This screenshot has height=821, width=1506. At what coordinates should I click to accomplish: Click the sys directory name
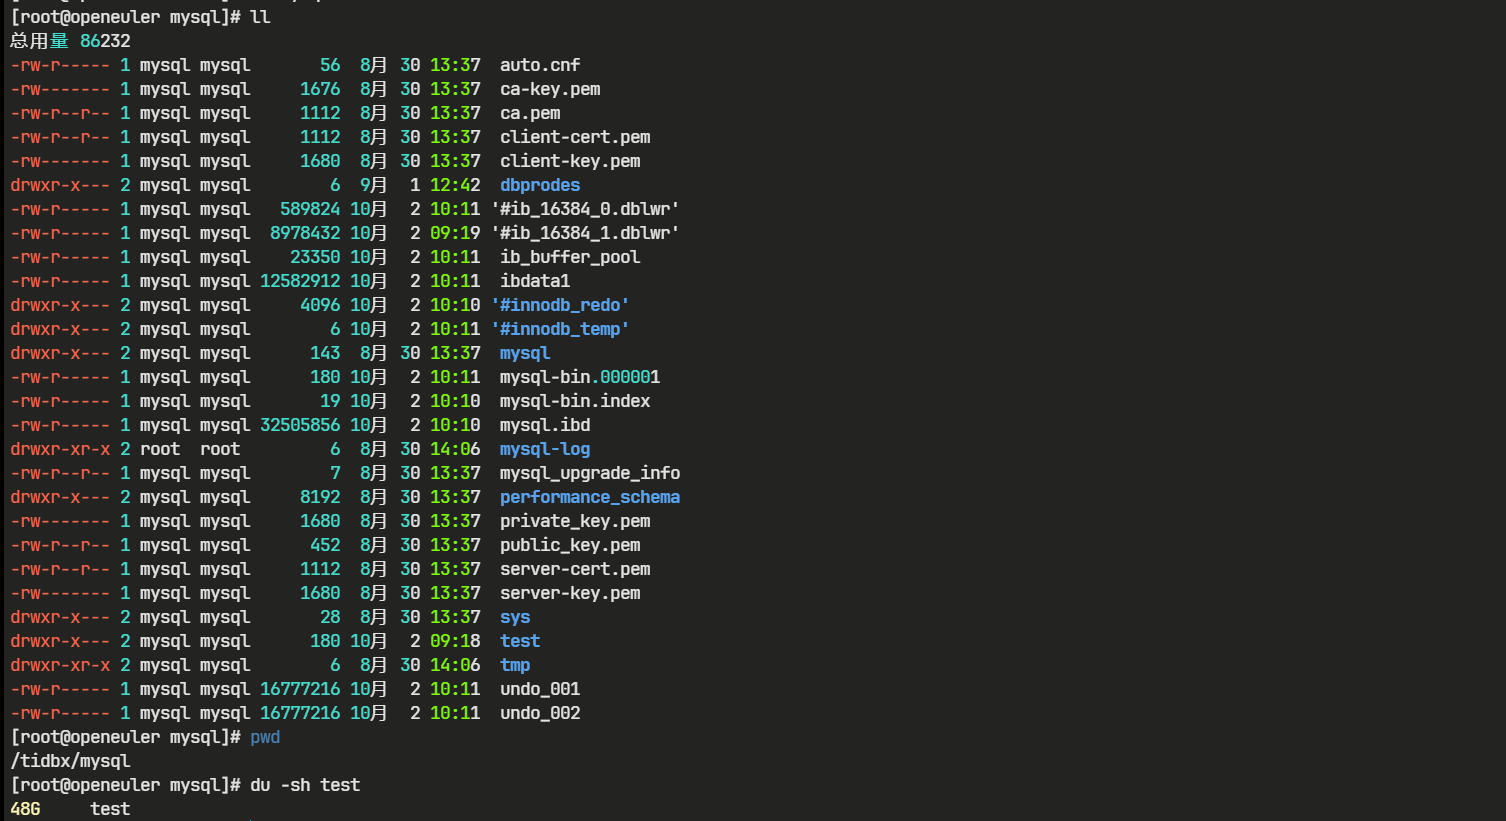point(515,617)
